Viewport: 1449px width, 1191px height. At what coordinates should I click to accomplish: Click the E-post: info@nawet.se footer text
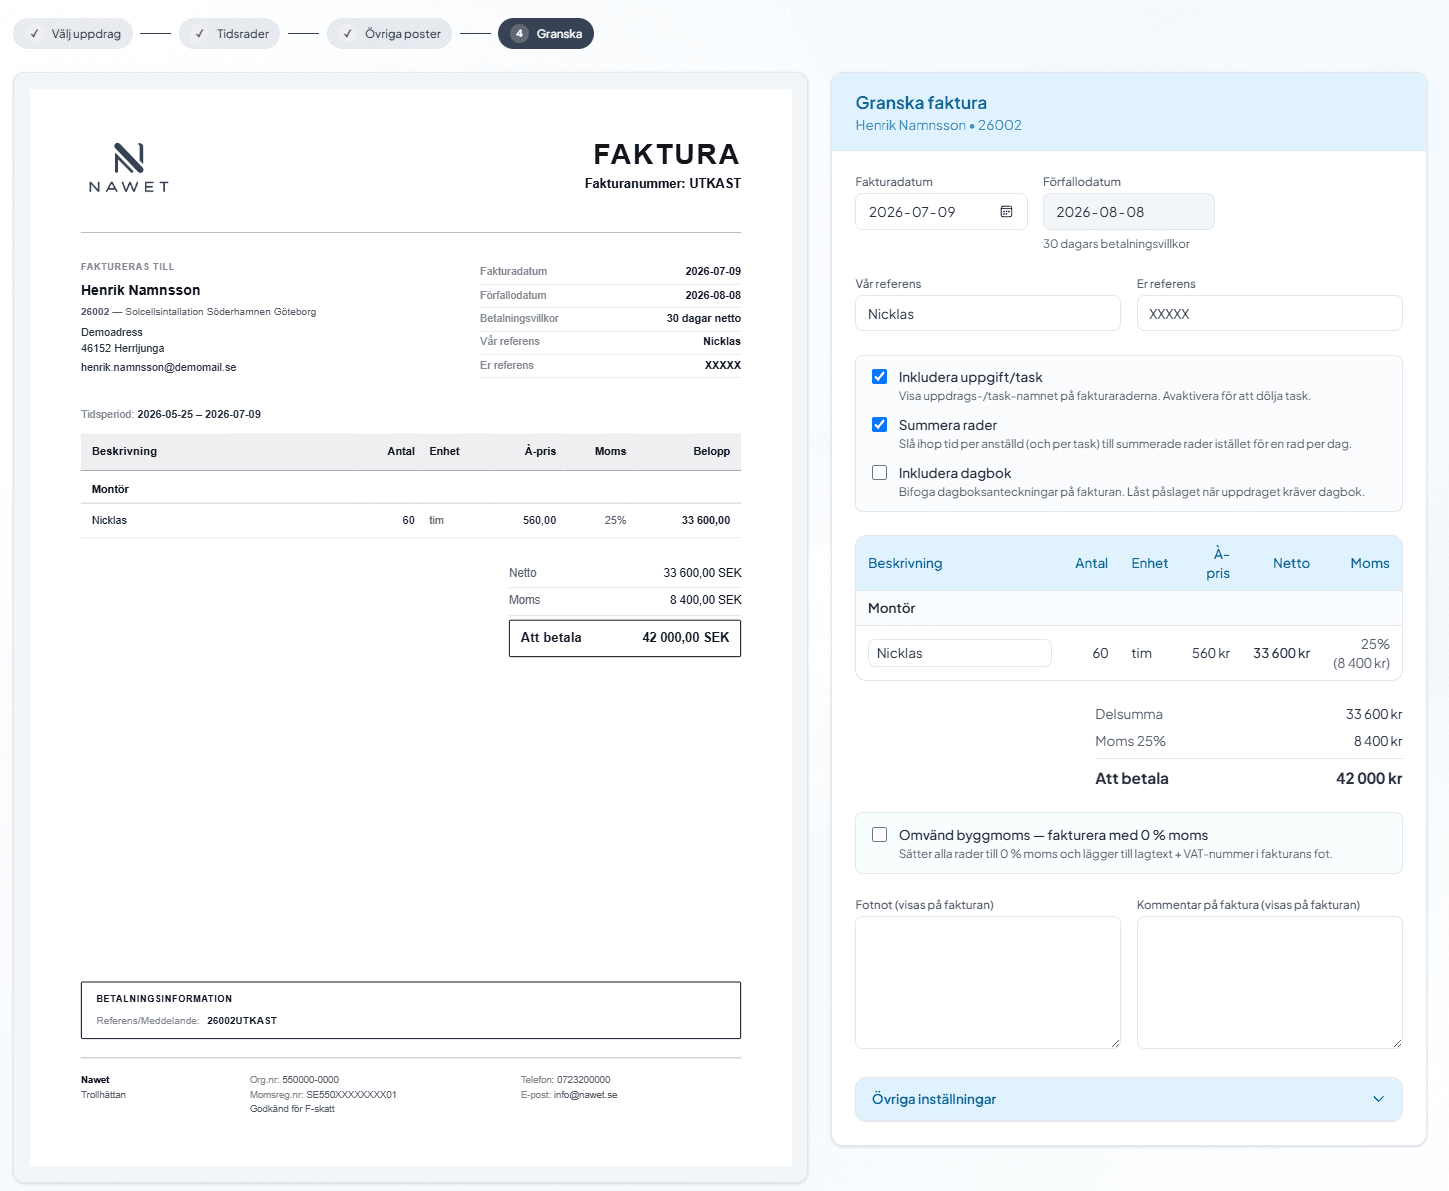pos(569,1095)
